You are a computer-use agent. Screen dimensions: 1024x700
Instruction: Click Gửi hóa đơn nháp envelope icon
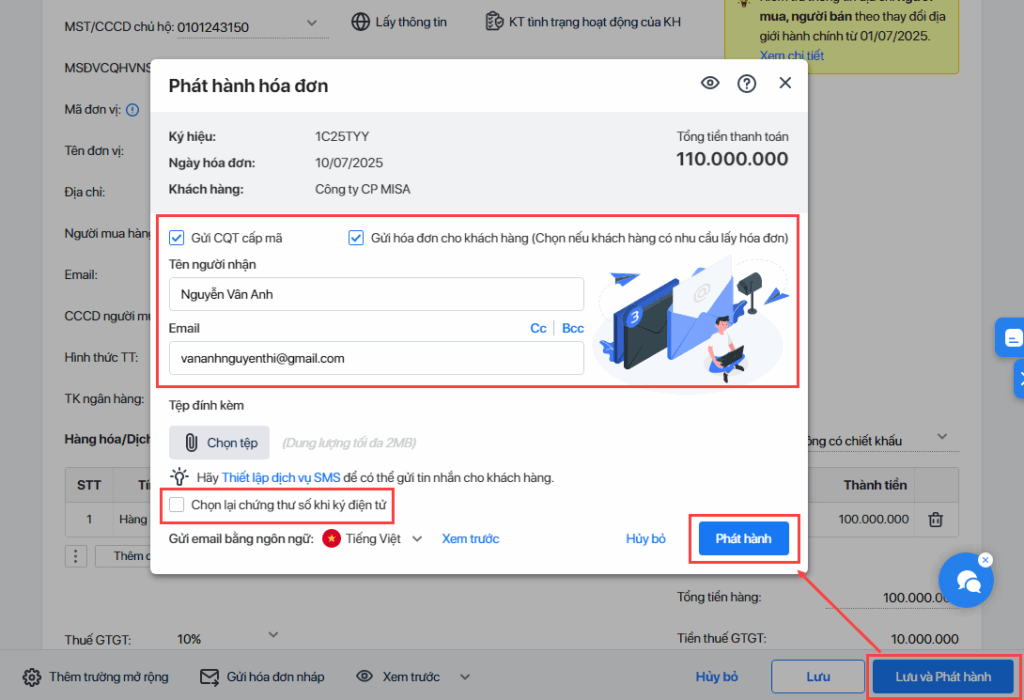210,677
